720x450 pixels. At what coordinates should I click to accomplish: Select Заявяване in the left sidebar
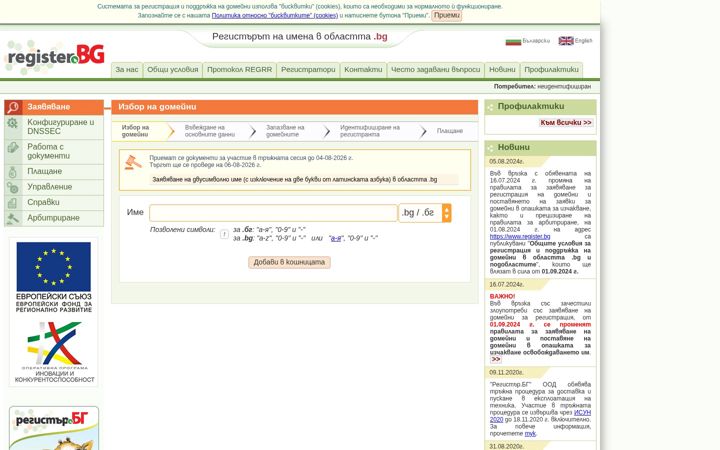(x=54, y=107)
